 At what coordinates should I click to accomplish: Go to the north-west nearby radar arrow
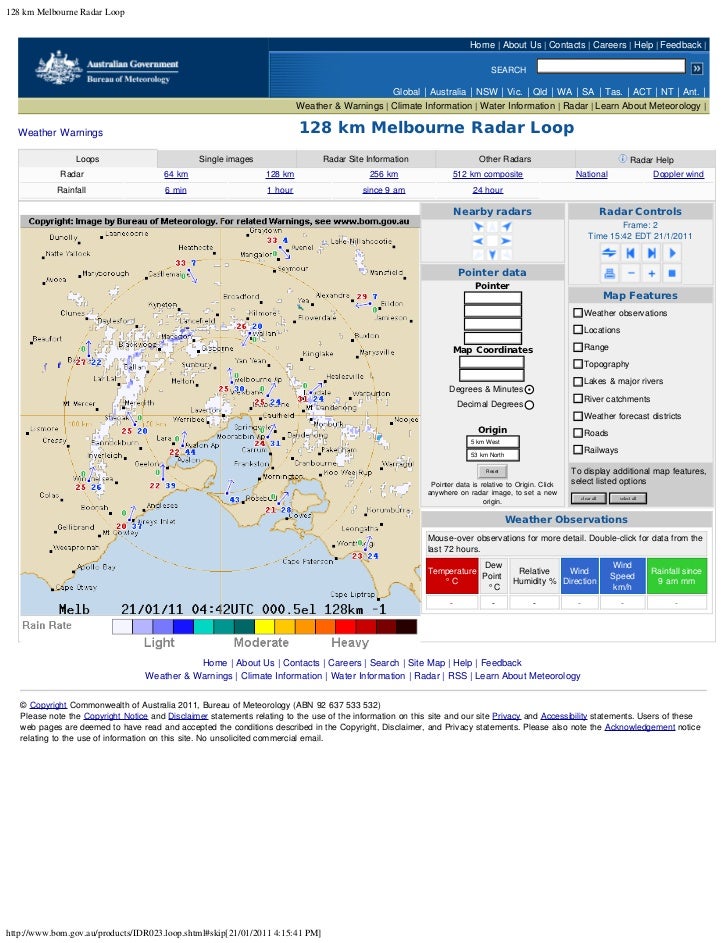point(479,227)
